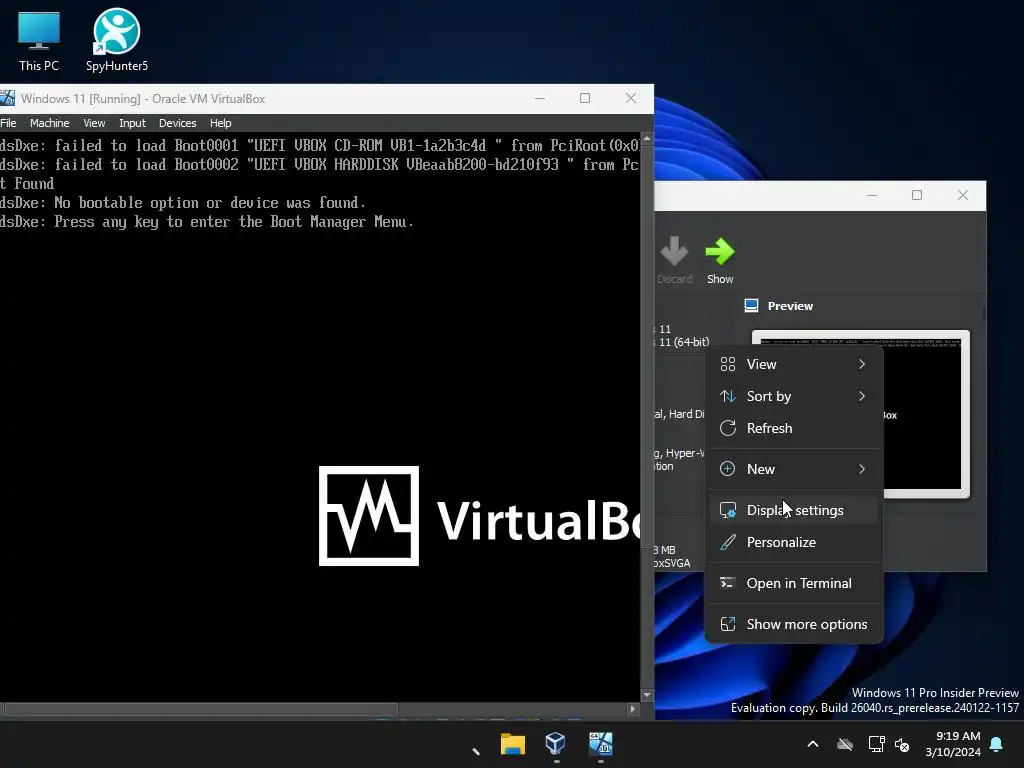Click the VirtualBox VM window title icon
The height and width of the screenshot is (768, 1024).
(8, 99)
